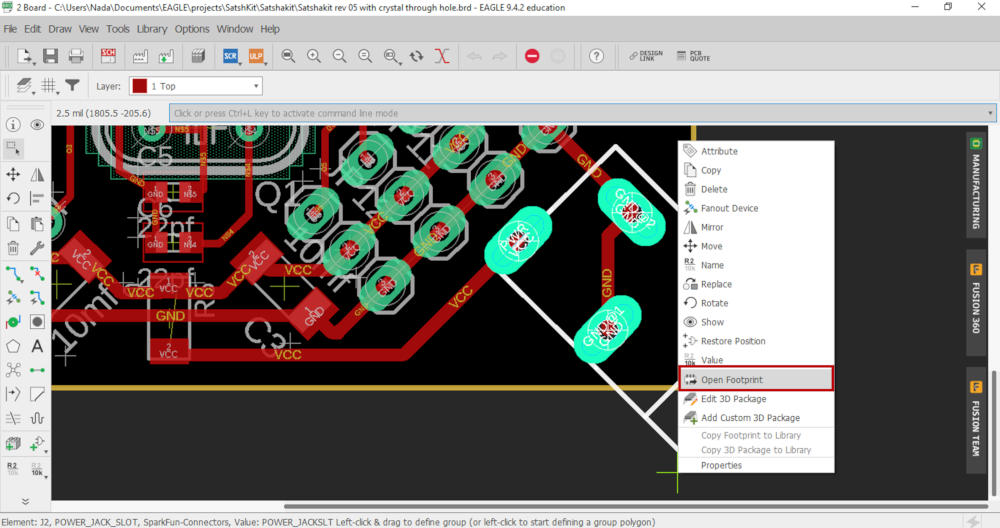Select the Meander tool
The image size is (1000, 528).
pos(38,418)
